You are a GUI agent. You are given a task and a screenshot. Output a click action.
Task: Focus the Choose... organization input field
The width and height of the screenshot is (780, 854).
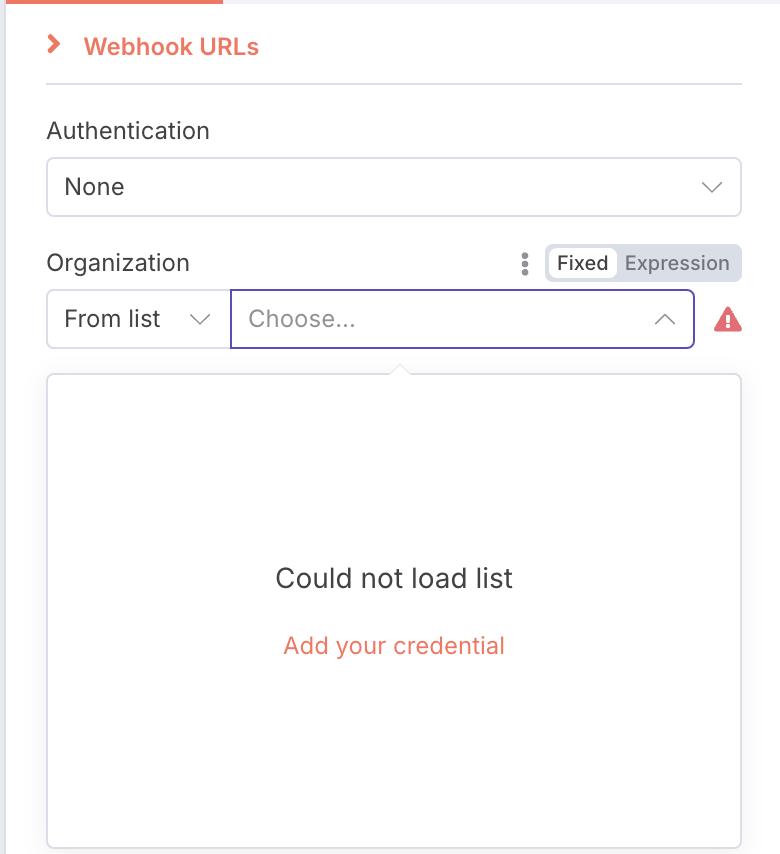coord(462,319)
